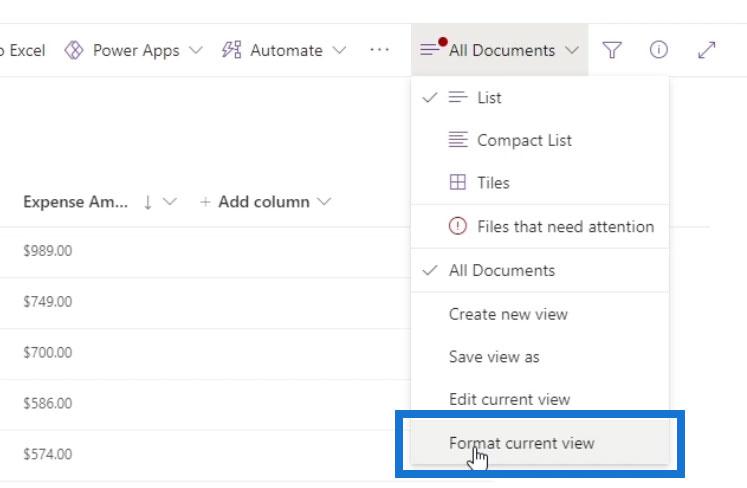Image resolution: width=747 pixels, height=488 pixels.
Task: Collapse the All Documents view dropdown chevron
Action: [572, 50]
